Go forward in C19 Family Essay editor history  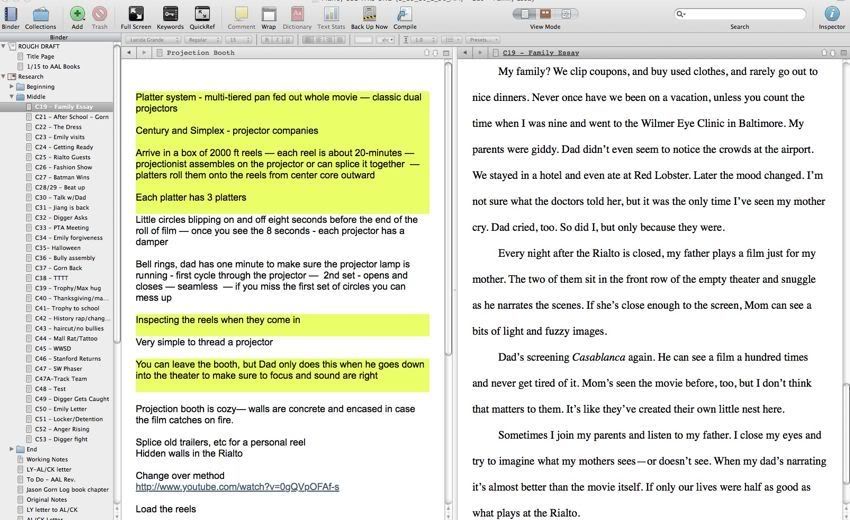tap(480, 53)
